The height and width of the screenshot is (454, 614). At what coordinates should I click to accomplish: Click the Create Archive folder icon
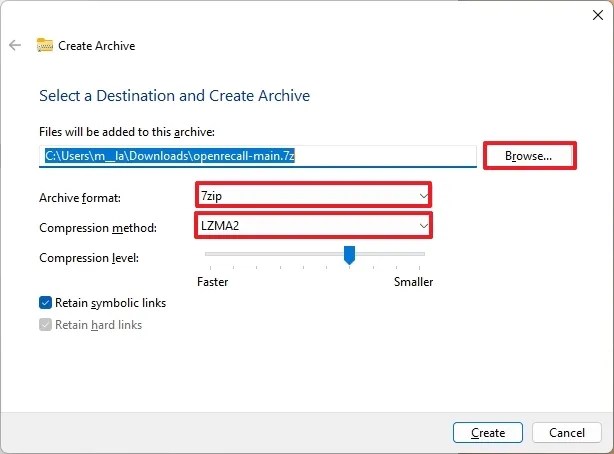[x=45, y=45]
